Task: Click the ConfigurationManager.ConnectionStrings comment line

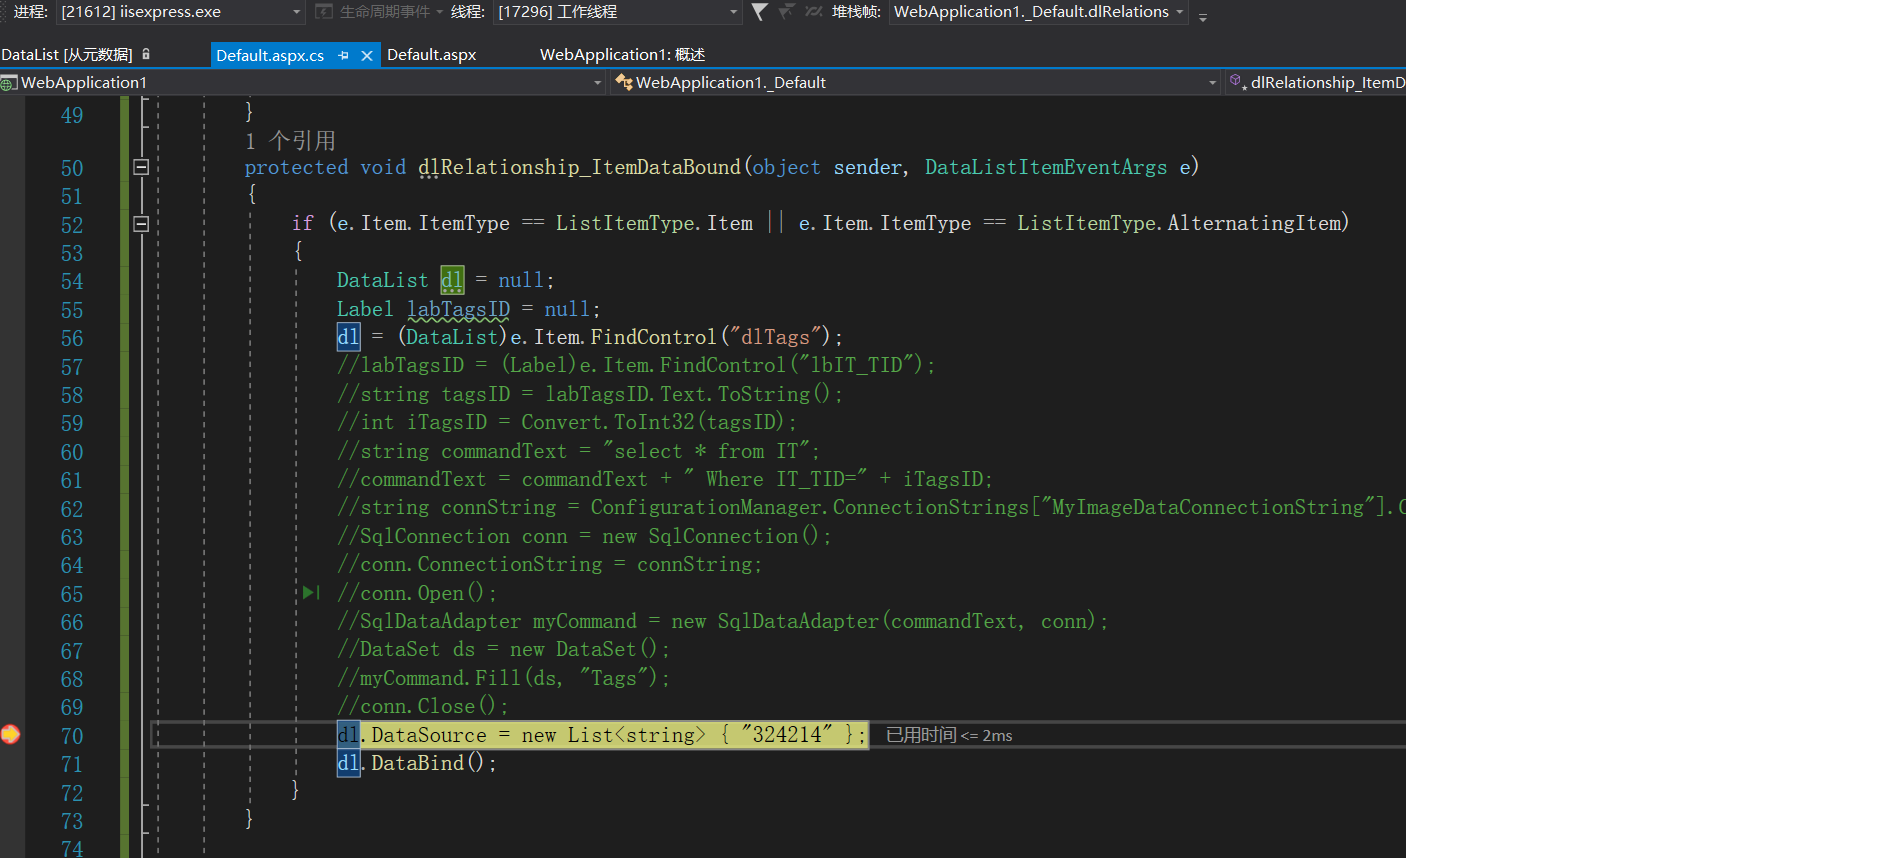Action: click(870, 507)
